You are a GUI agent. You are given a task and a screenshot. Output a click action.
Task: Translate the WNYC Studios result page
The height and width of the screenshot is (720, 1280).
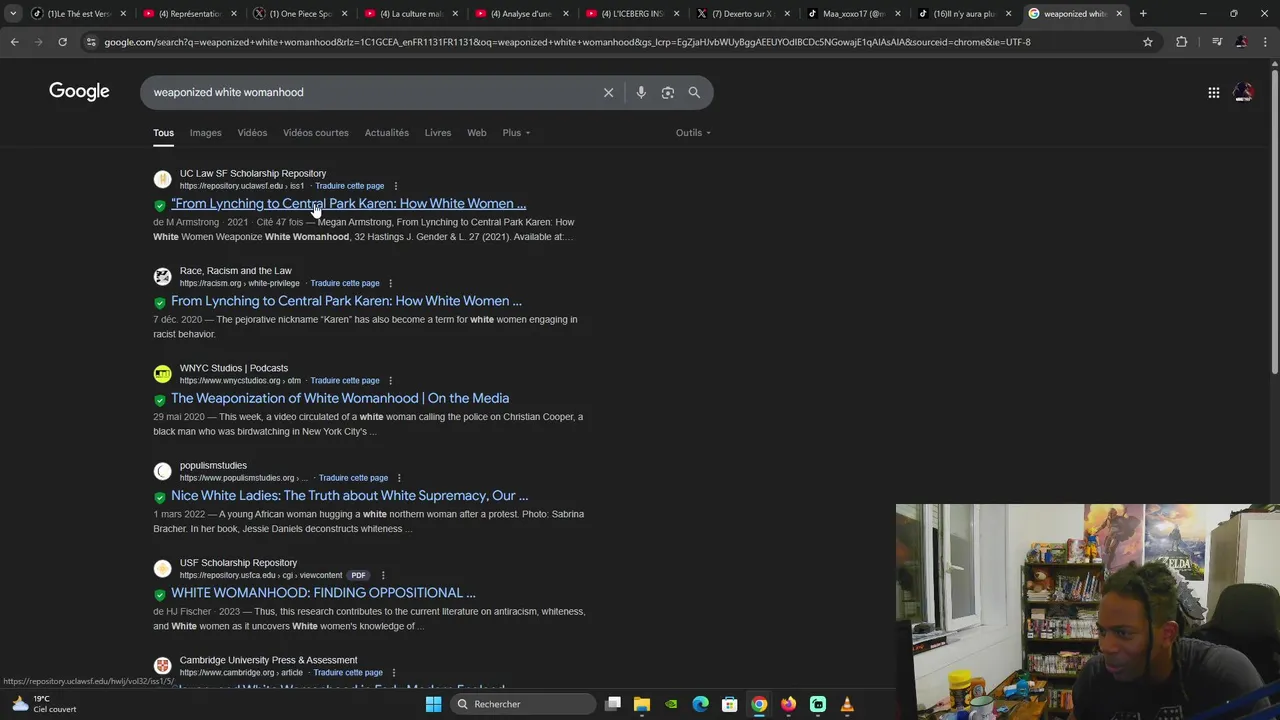(345, 380)
